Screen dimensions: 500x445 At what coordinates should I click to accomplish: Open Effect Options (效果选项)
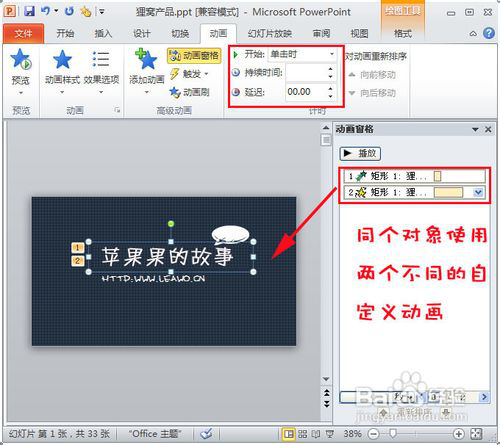[101, 71]
